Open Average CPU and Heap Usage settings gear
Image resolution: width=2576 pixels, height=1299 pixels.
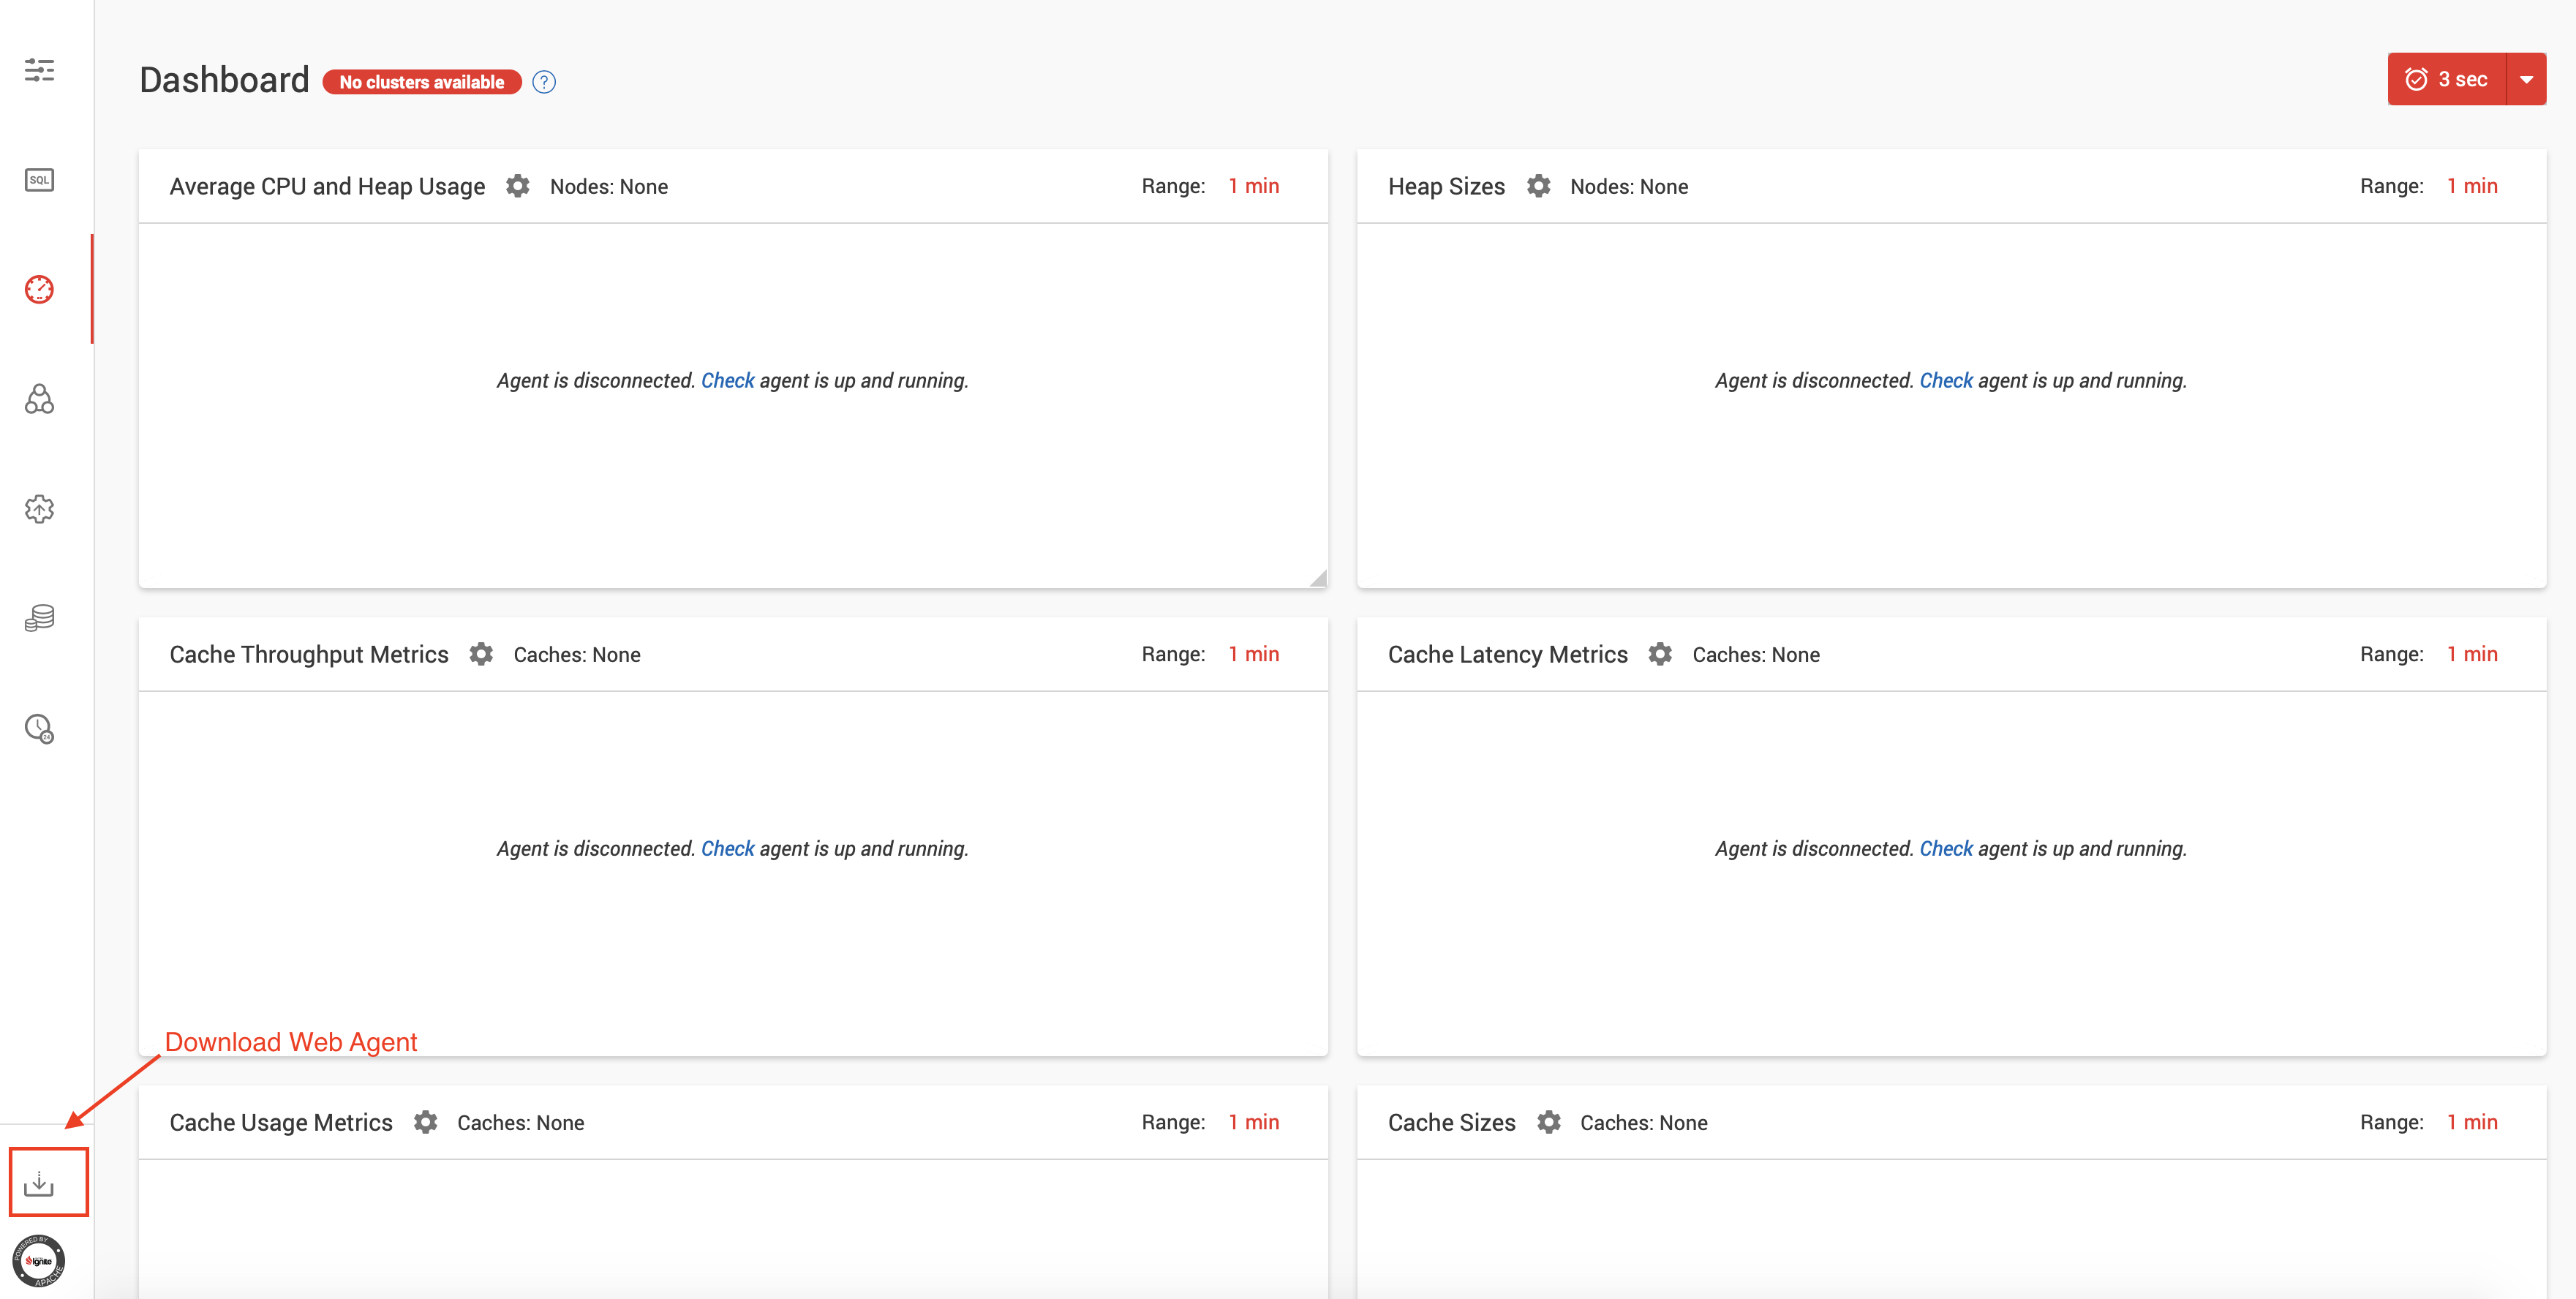pyautogui.click(x=517, y=186)
